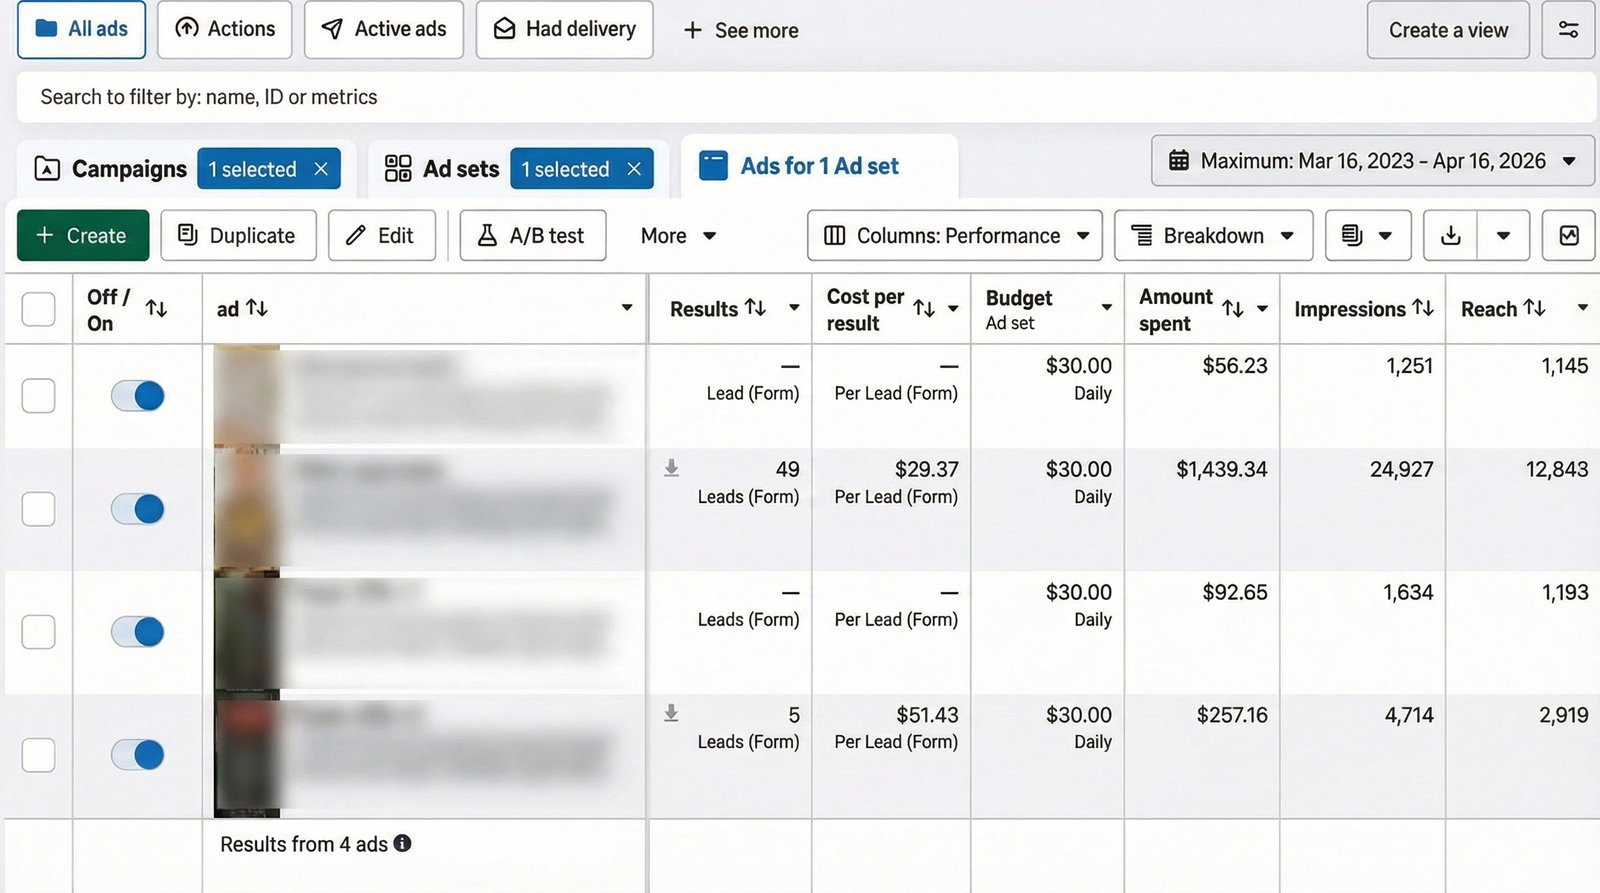Clear the Campaigns 1 selected filter X
This screenshot has height=893, width=1600.
pos(321,169)
